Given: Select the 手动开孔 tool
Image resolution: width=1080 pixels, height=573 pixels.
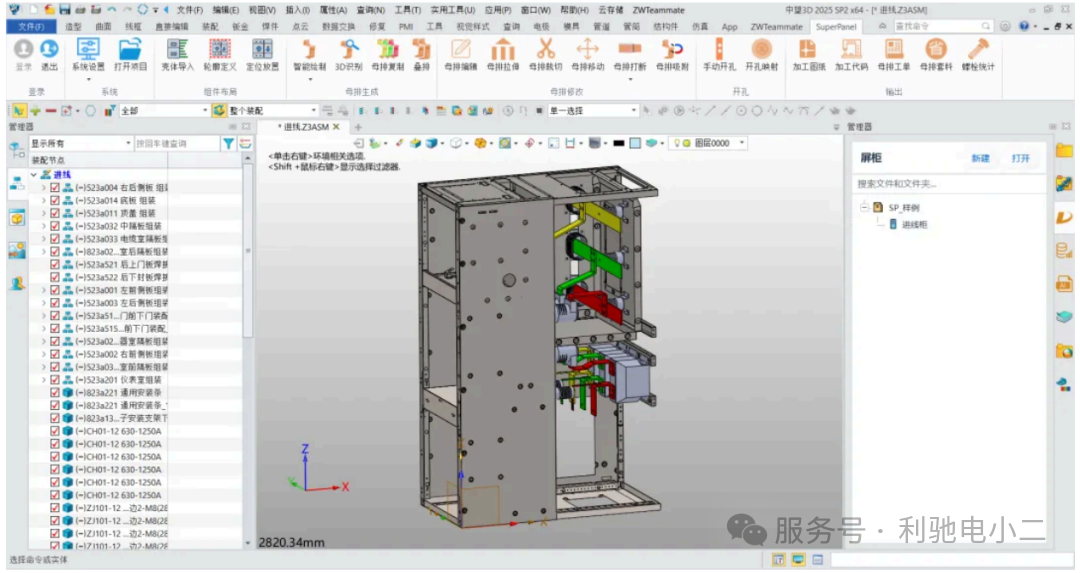Looking at the screenshot, I should pyautogui.click(x=719, y=50).
